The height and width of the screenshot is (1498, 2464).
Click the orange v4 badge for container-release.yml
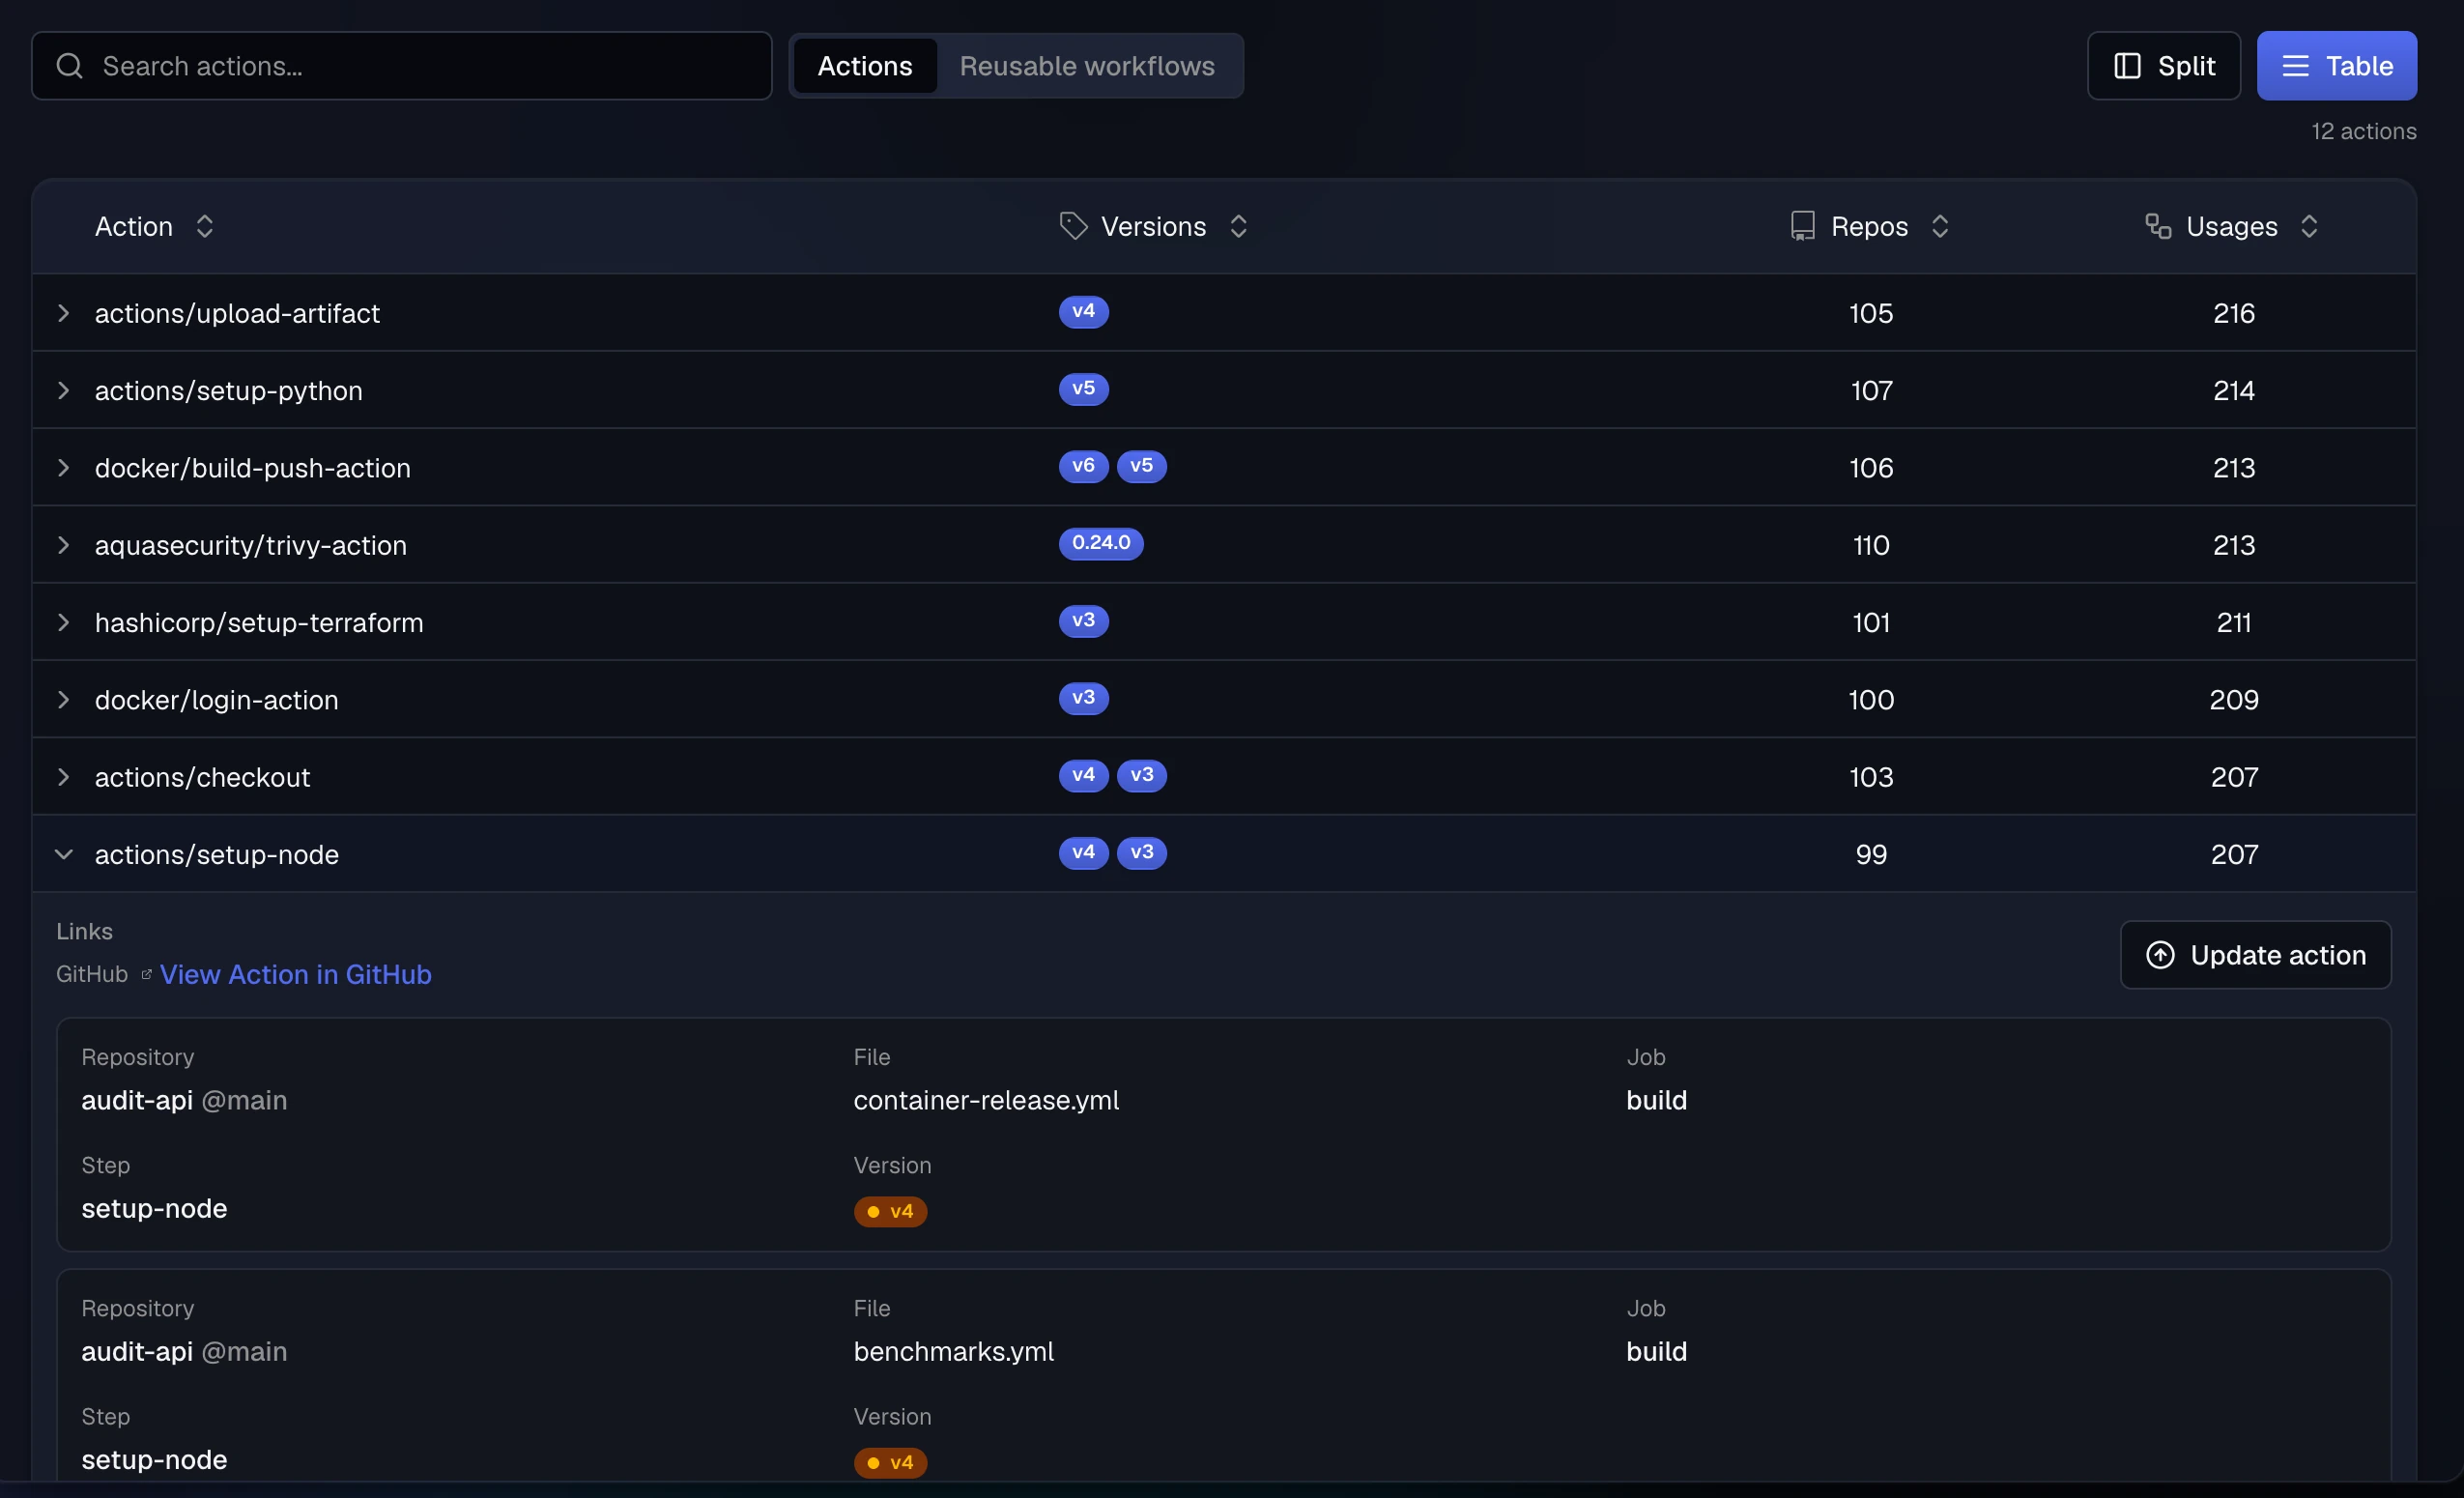tap(890, 1211)
